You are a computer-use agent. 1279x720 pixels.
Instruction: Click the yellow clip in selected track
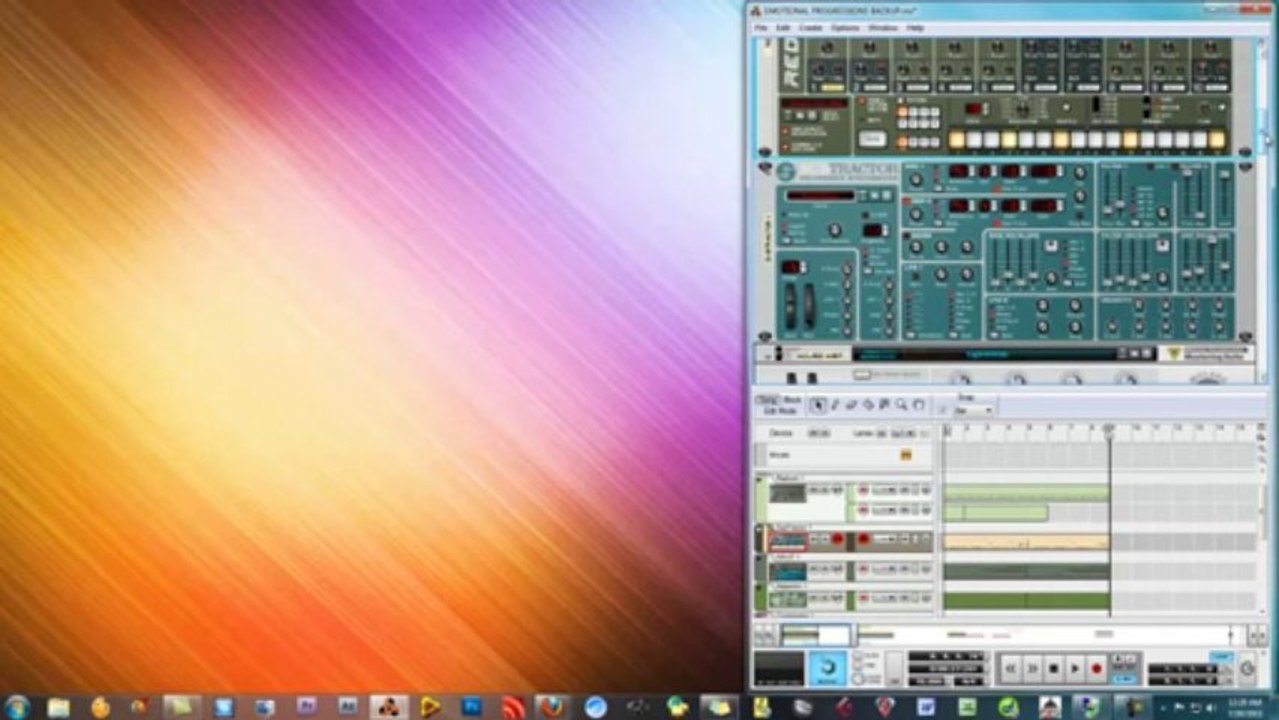[x=1026, y=541]
